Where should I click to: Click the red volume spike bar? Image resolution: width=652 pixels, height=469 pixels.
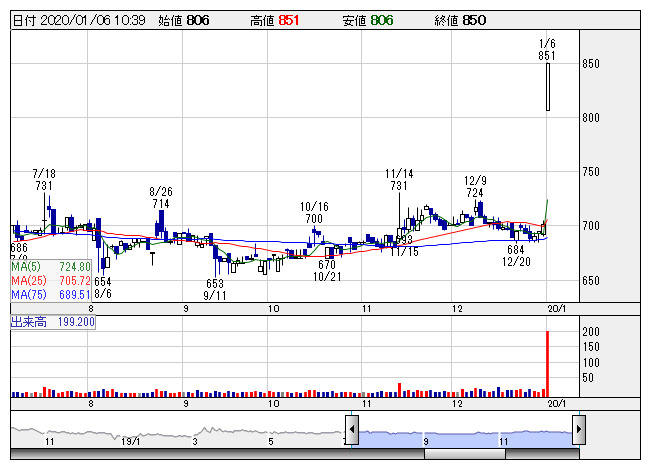(x=548, y=362)
